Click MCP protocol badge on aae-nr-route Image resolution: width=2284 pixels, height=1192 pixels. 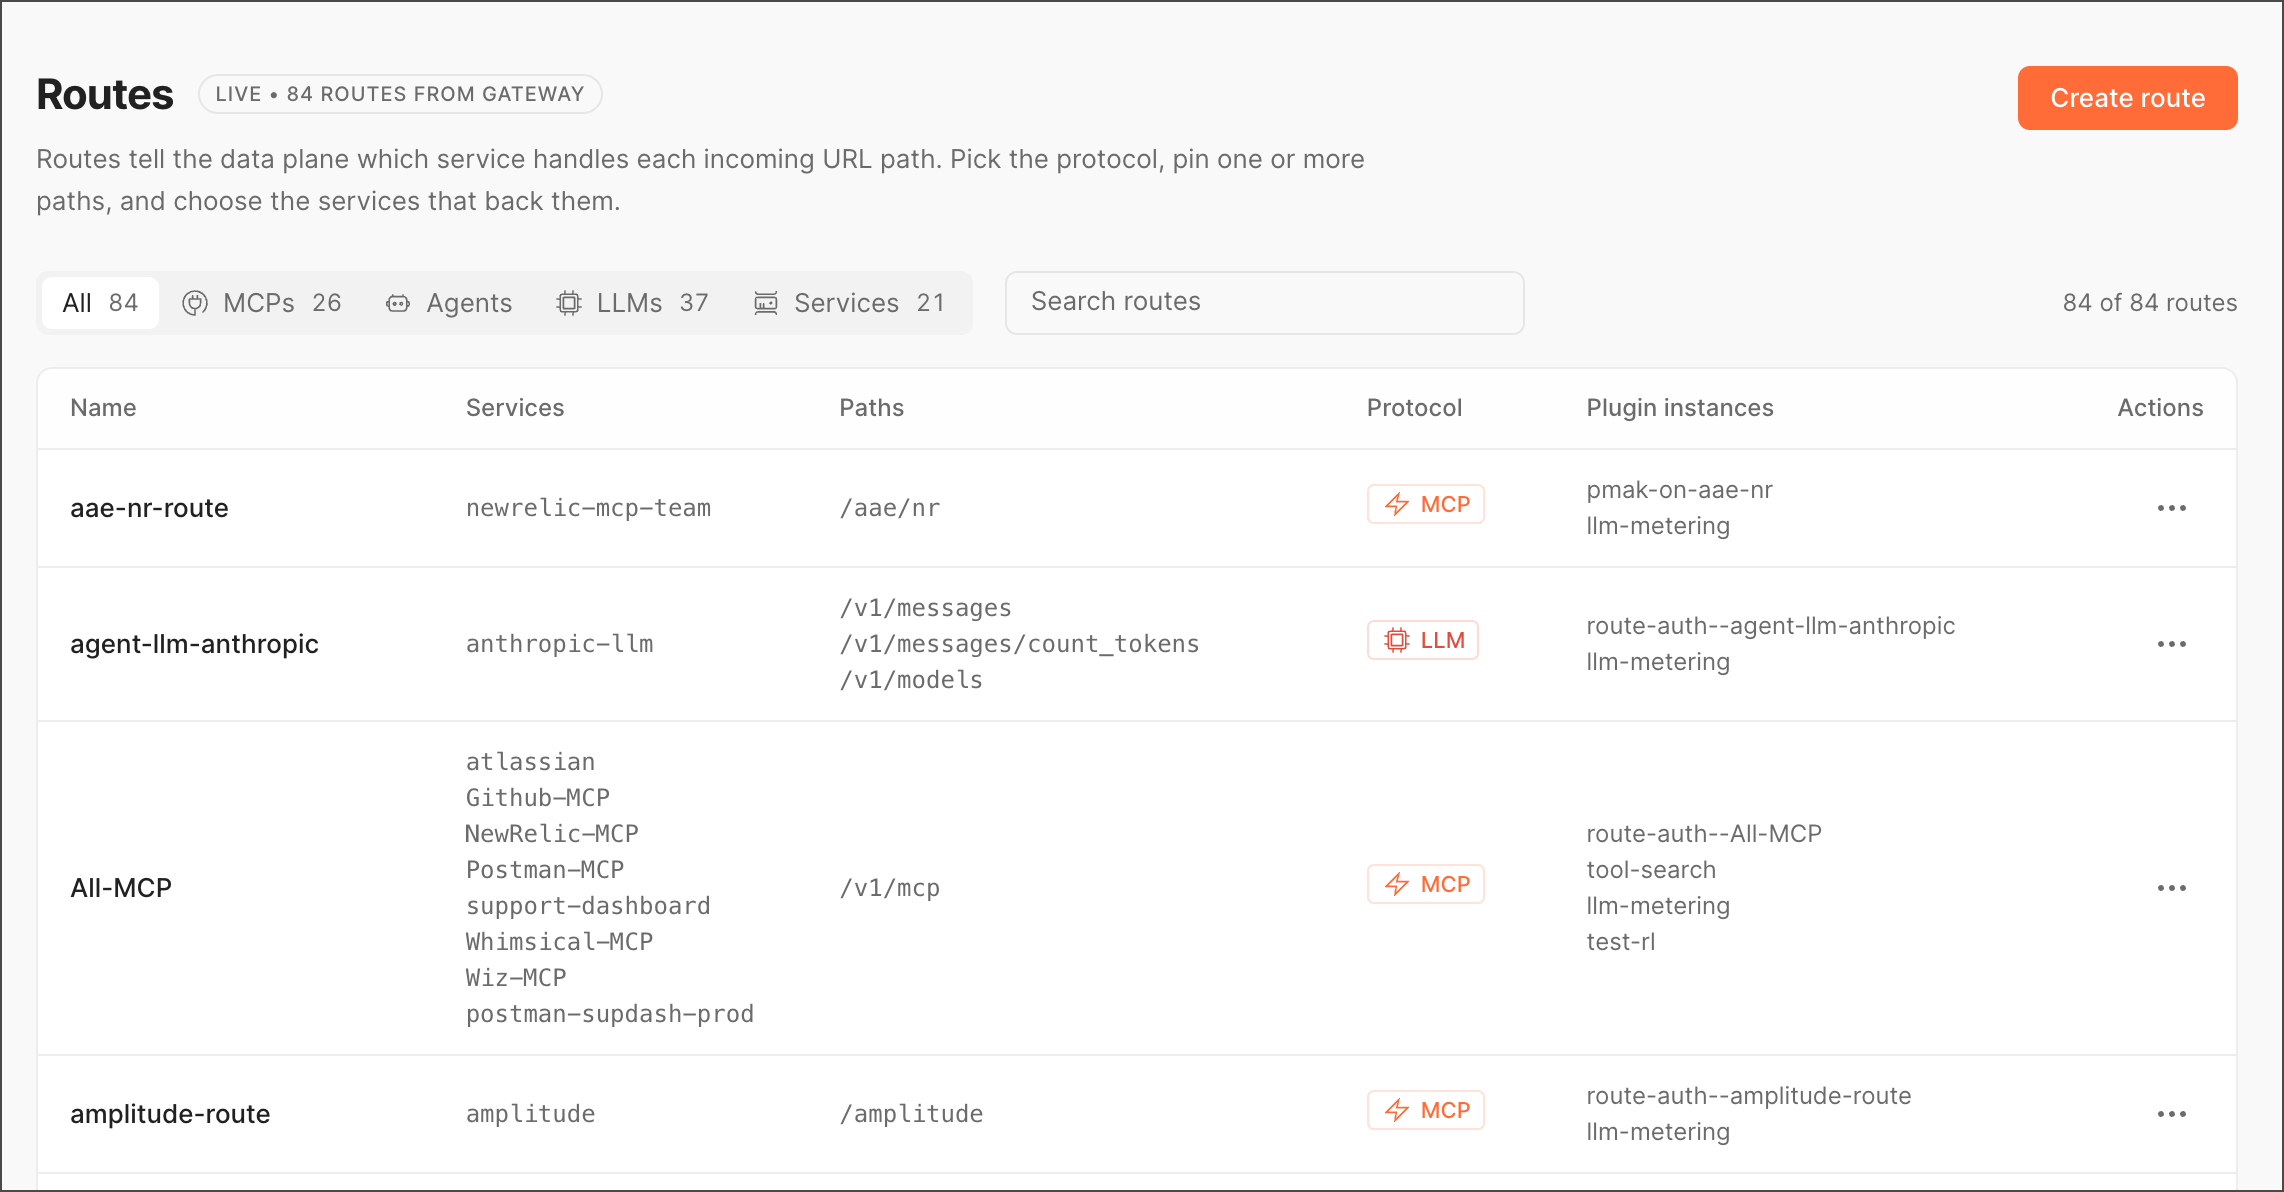pos(1425,504)
